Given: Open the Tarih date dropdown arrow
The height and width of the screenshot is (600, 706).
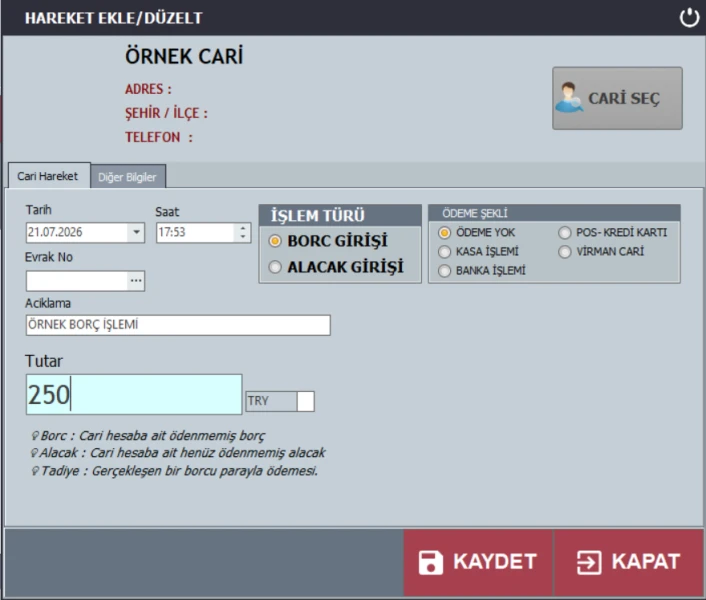Looking at the screenshot, I should [136, 232].
